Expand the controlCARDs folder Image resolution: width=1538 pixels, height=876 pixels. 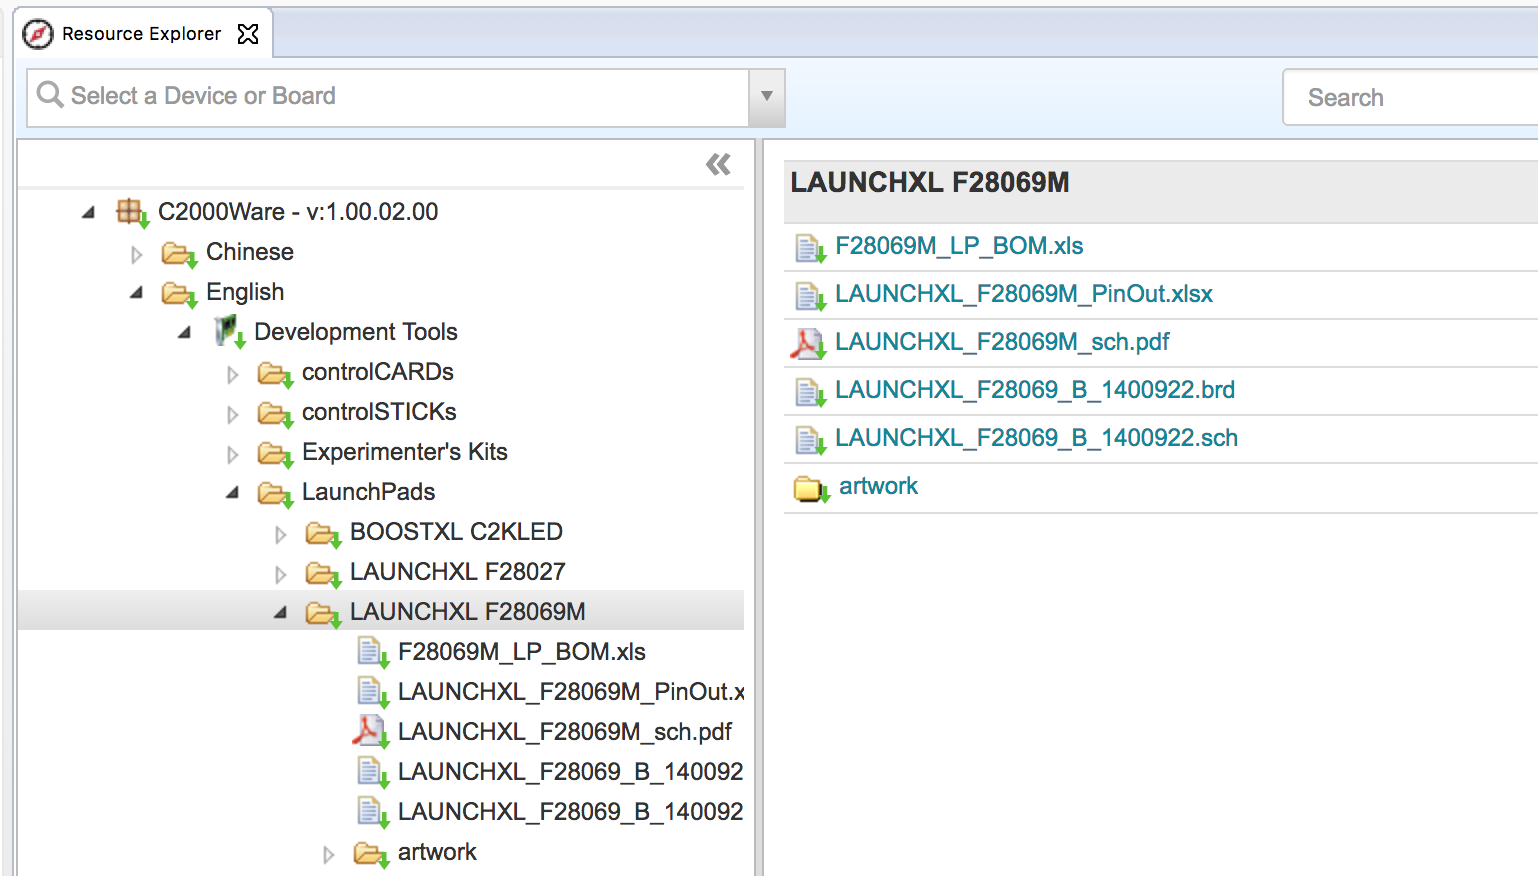[233, 374]
